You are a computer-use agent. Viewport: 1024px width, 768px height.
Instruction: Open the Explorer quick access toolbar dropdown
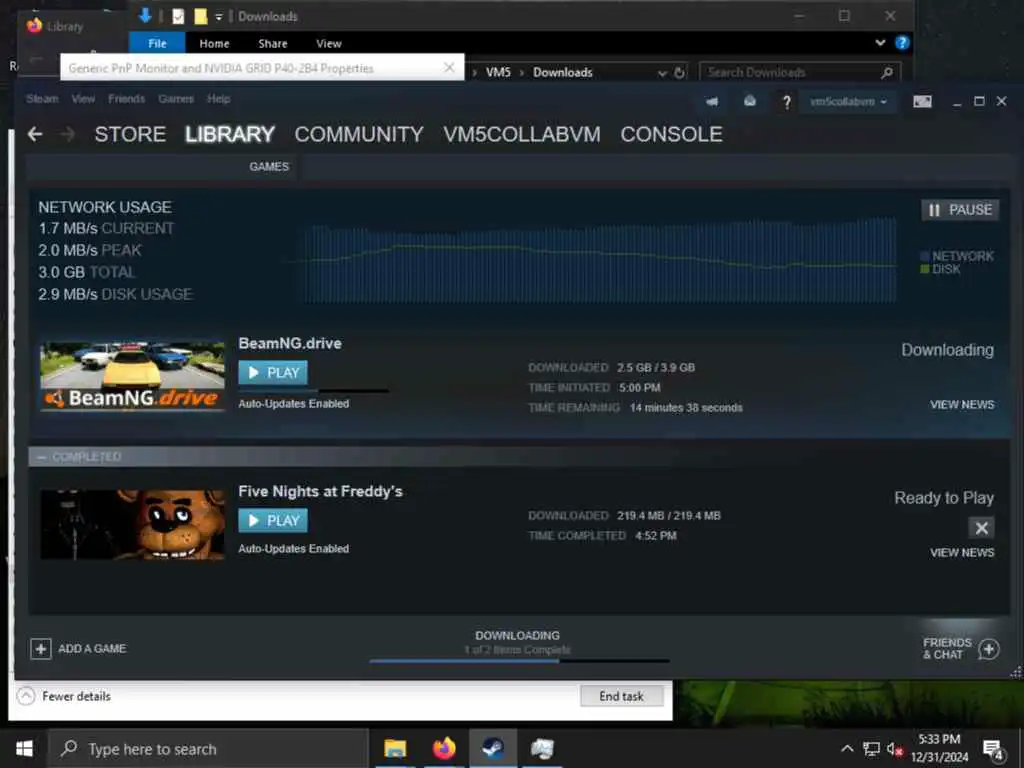[219, 17]
